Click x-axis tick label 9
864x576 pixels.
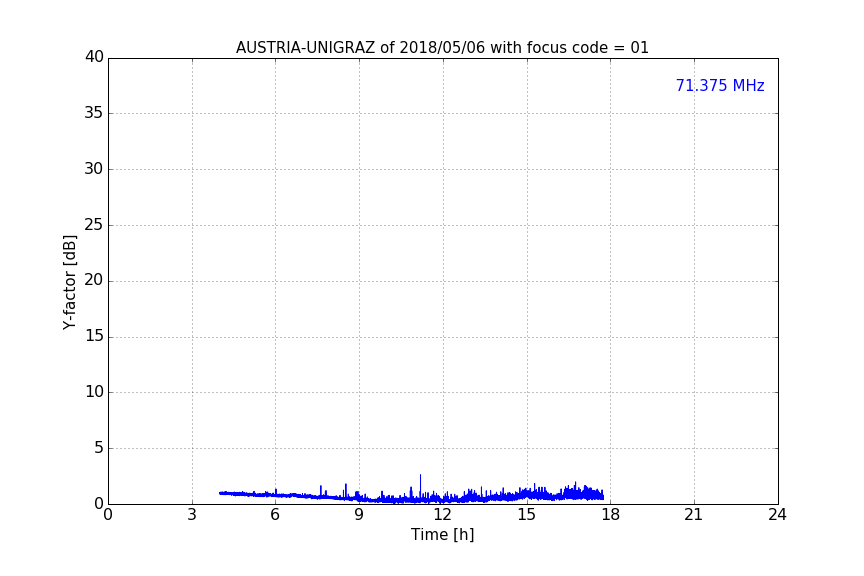(x=359, y=515)
